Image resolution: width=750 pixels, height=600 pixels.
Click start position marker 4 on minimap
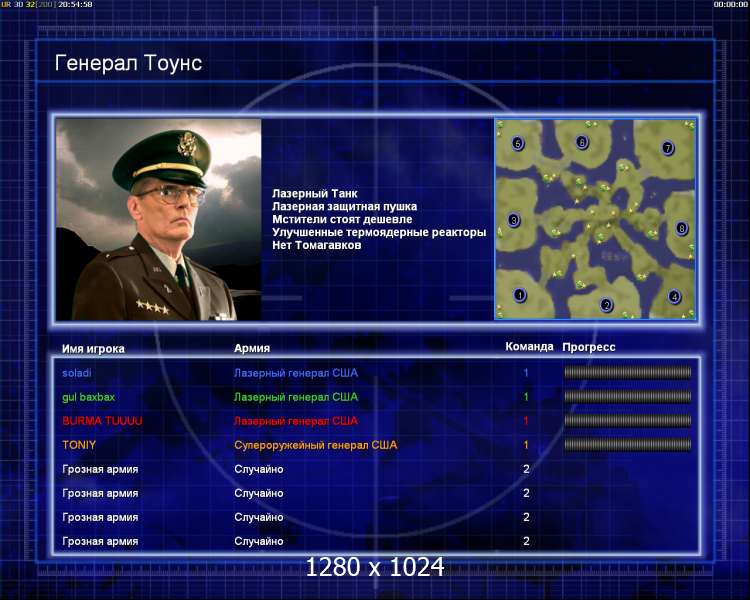pyautogui.click(x=674, y=297)
